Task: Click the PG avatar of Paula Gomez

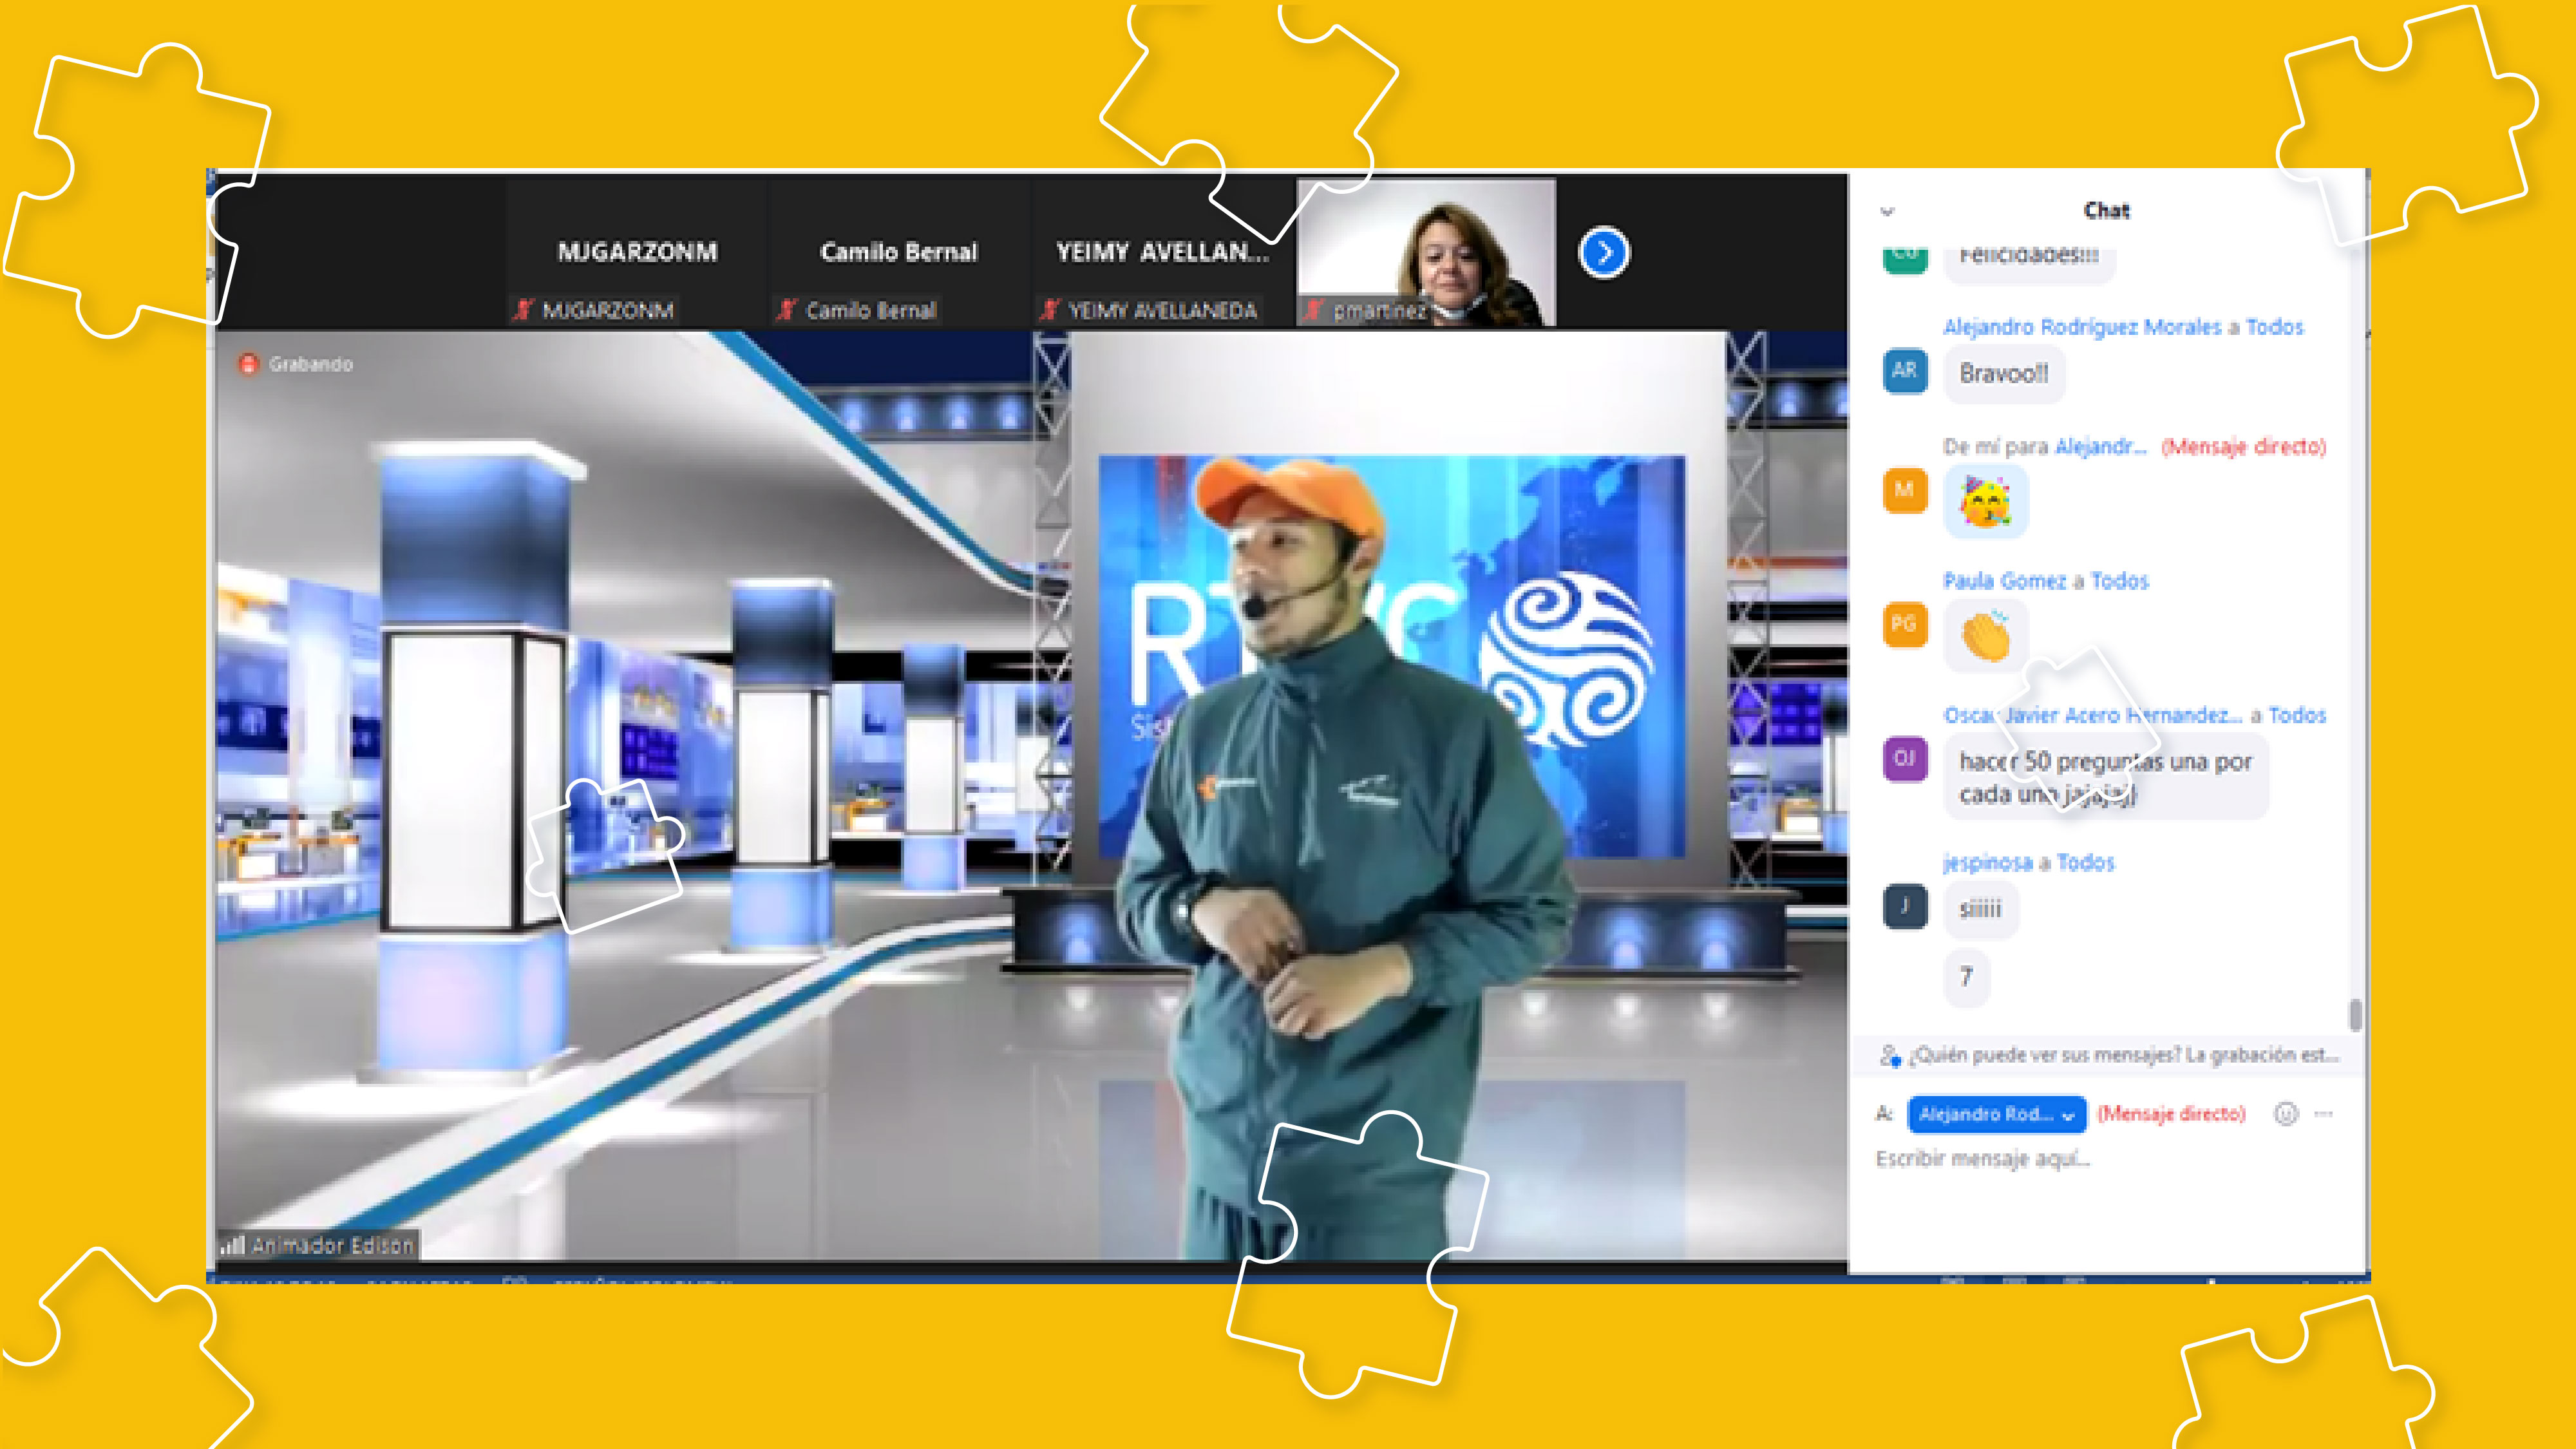Action: (x=1904, y=625)
